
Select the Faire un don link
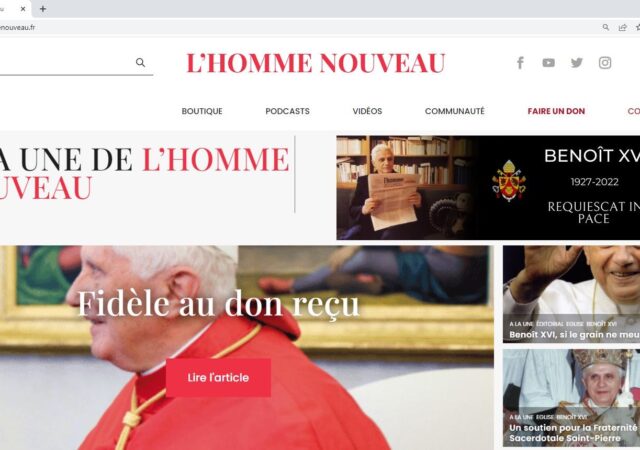click(x=556, y=111)
